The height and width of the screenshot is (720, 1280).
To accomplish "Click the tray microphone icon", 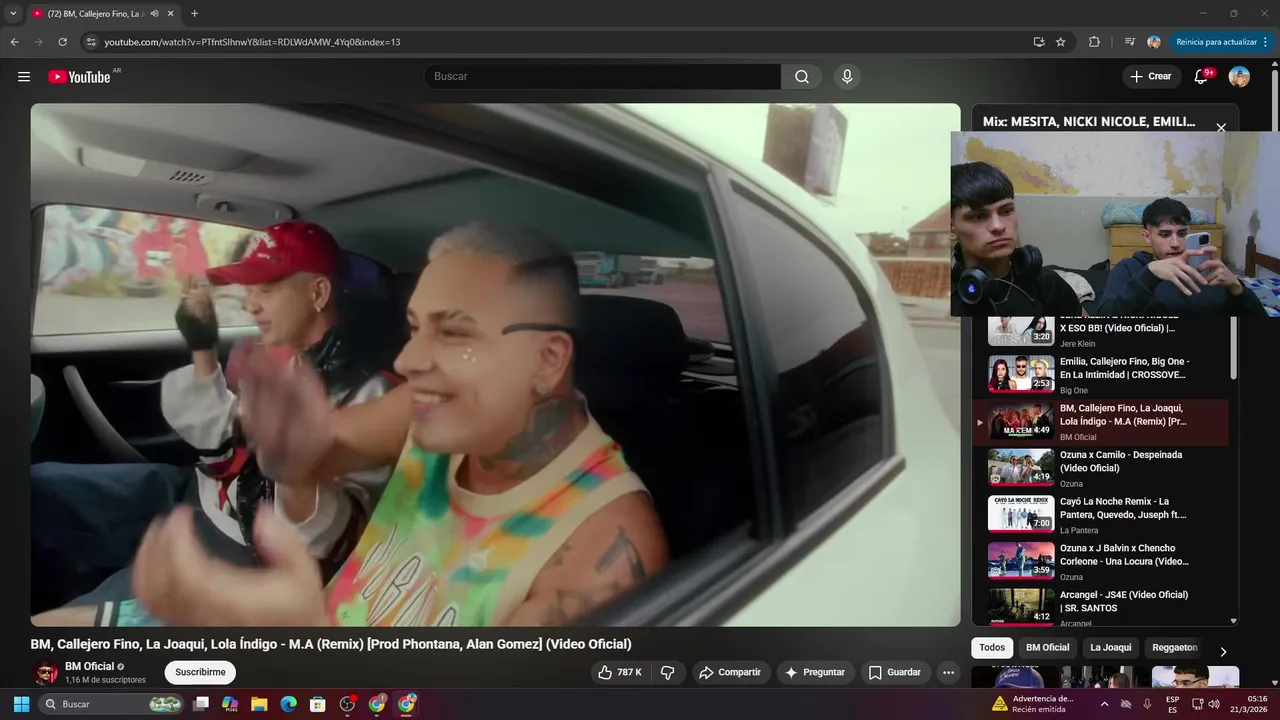I will pos(1147,704).
